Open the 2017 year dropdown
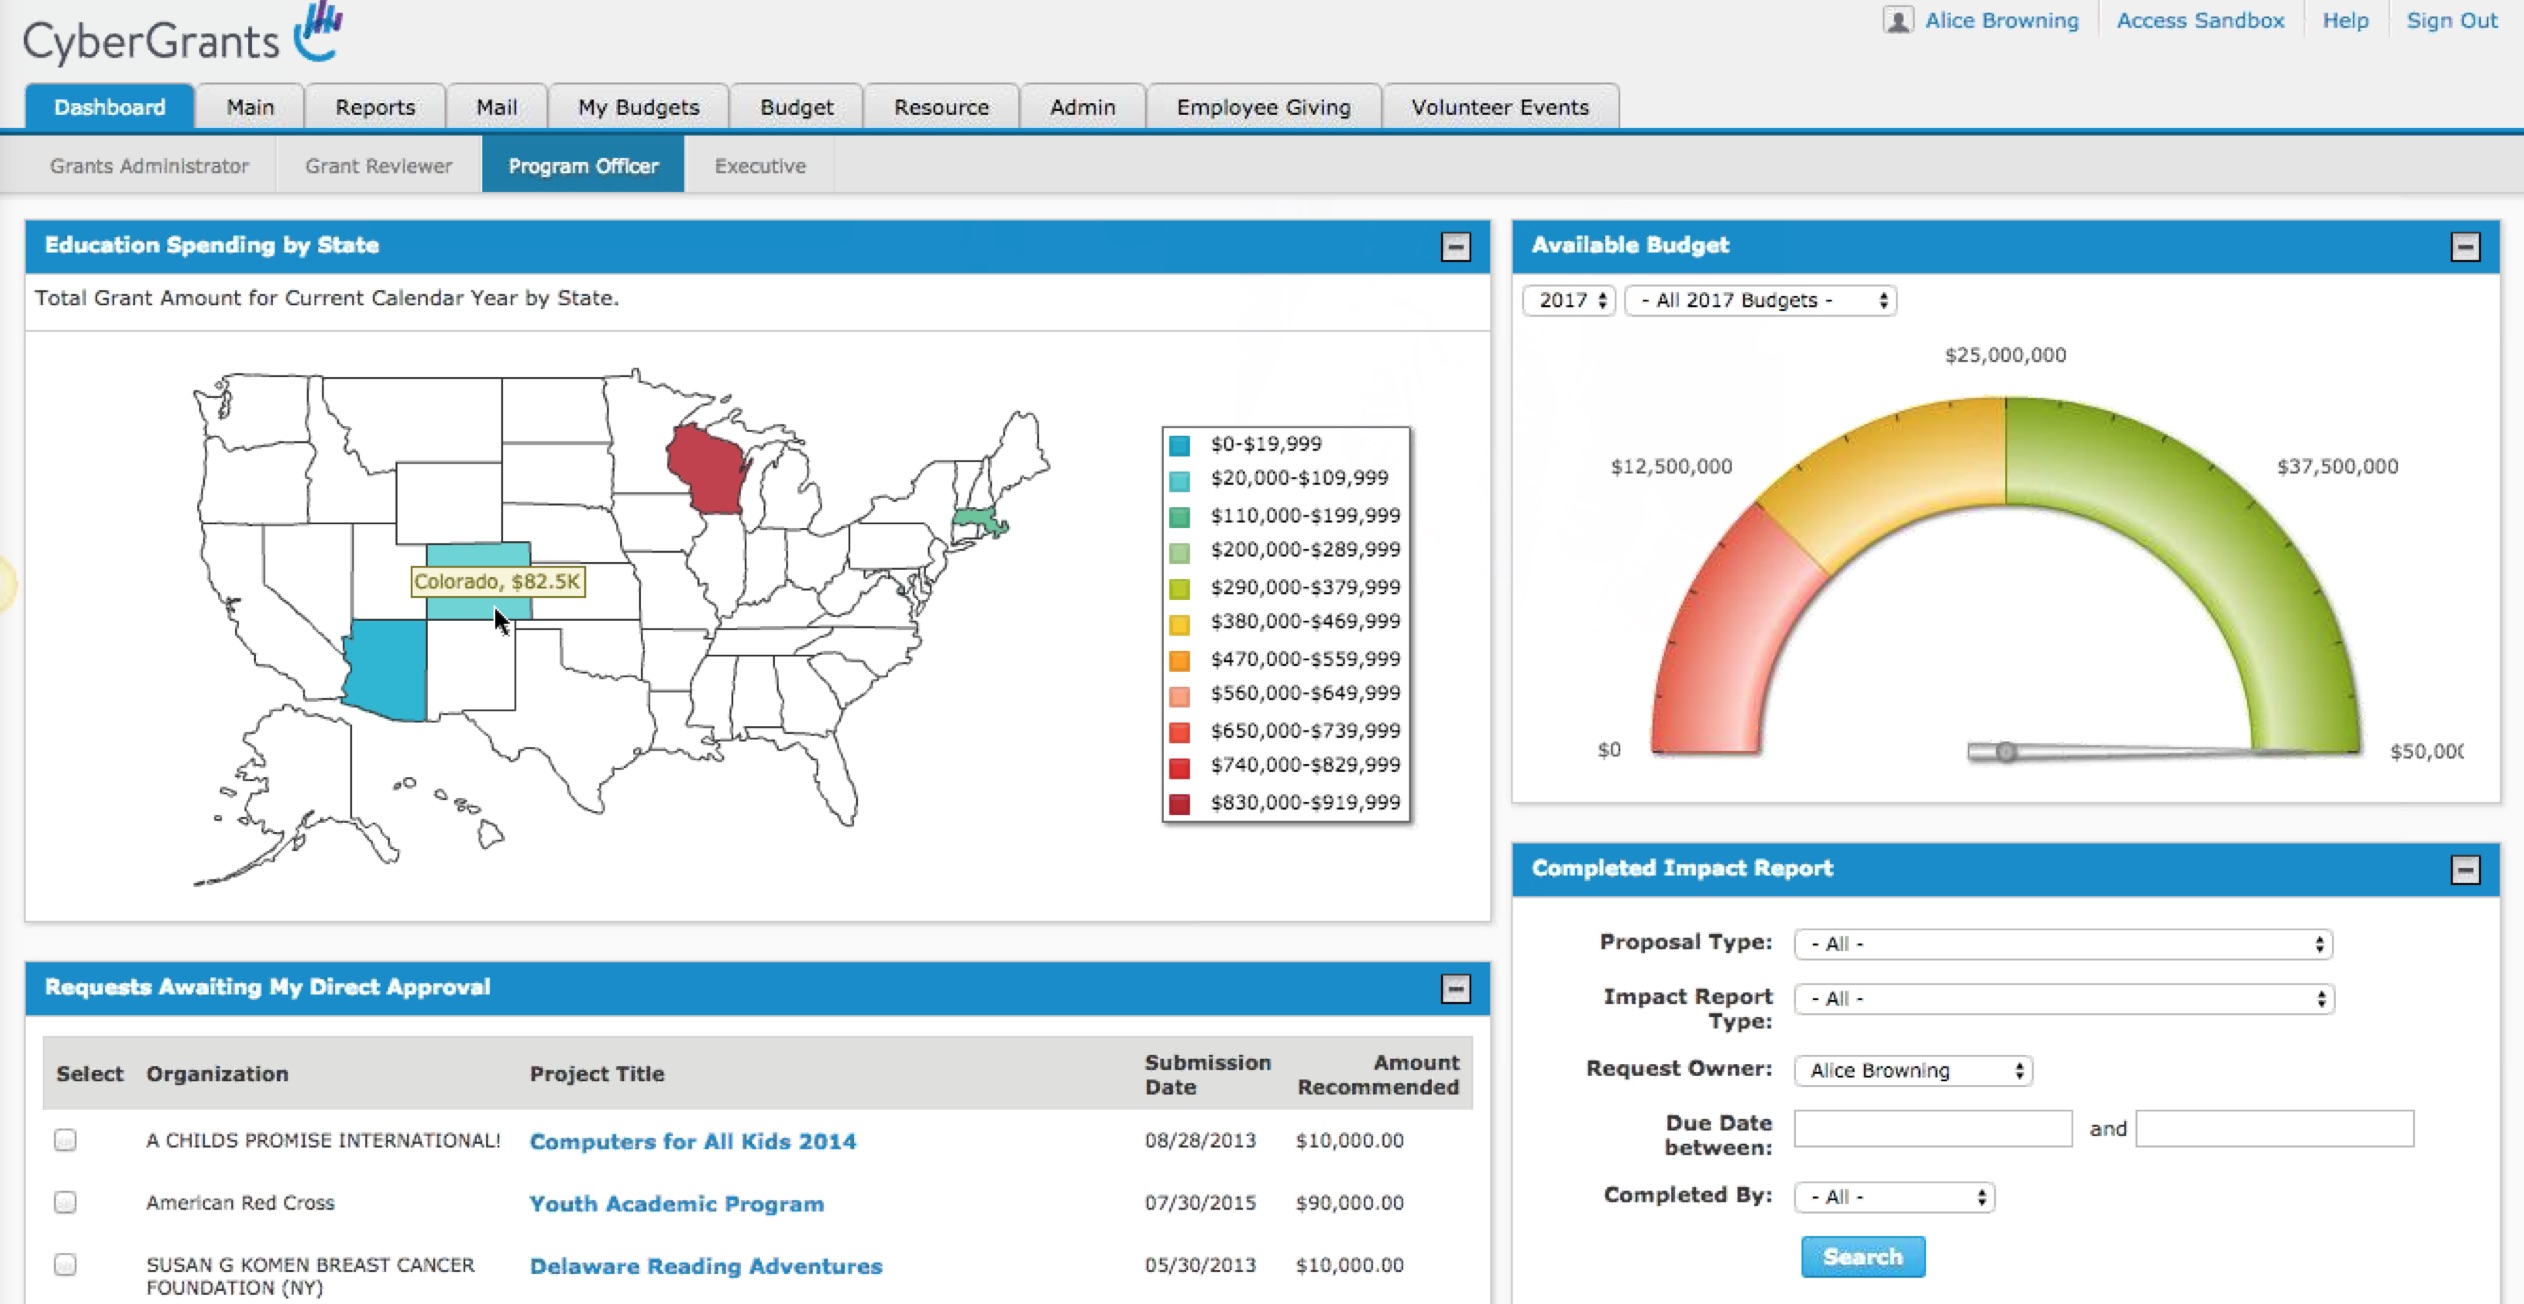This screenshot has height=1304, width=2524. 1570,300
